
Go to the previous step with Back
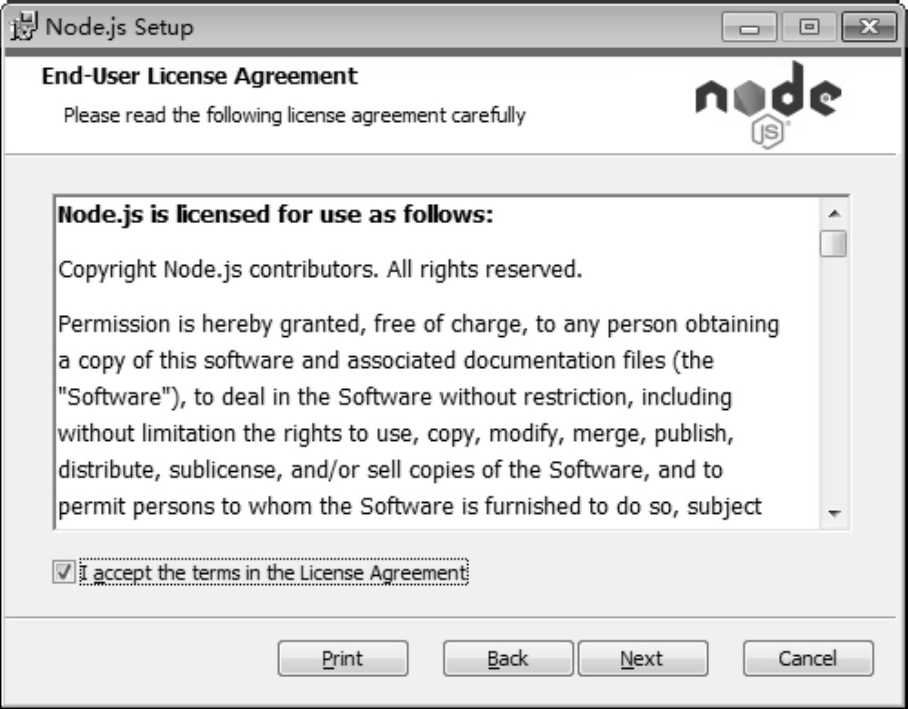click(x=507, y=658)
